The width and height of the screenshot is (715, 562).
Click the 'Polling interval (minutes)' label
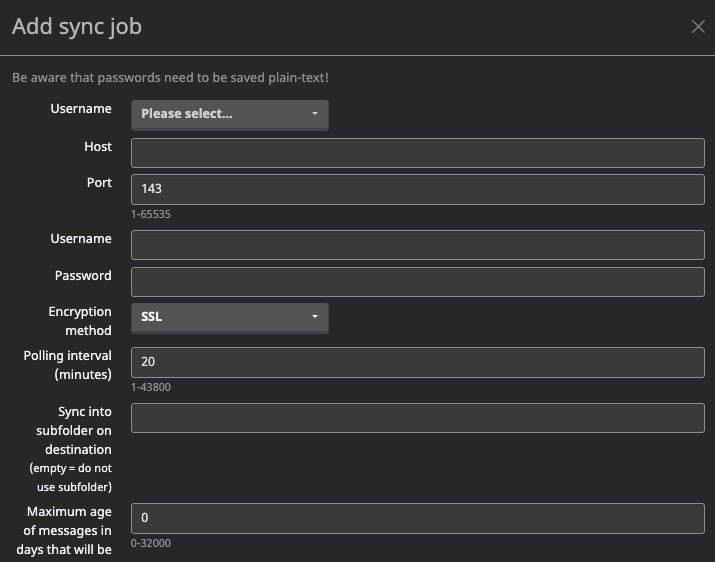(67, 365)
